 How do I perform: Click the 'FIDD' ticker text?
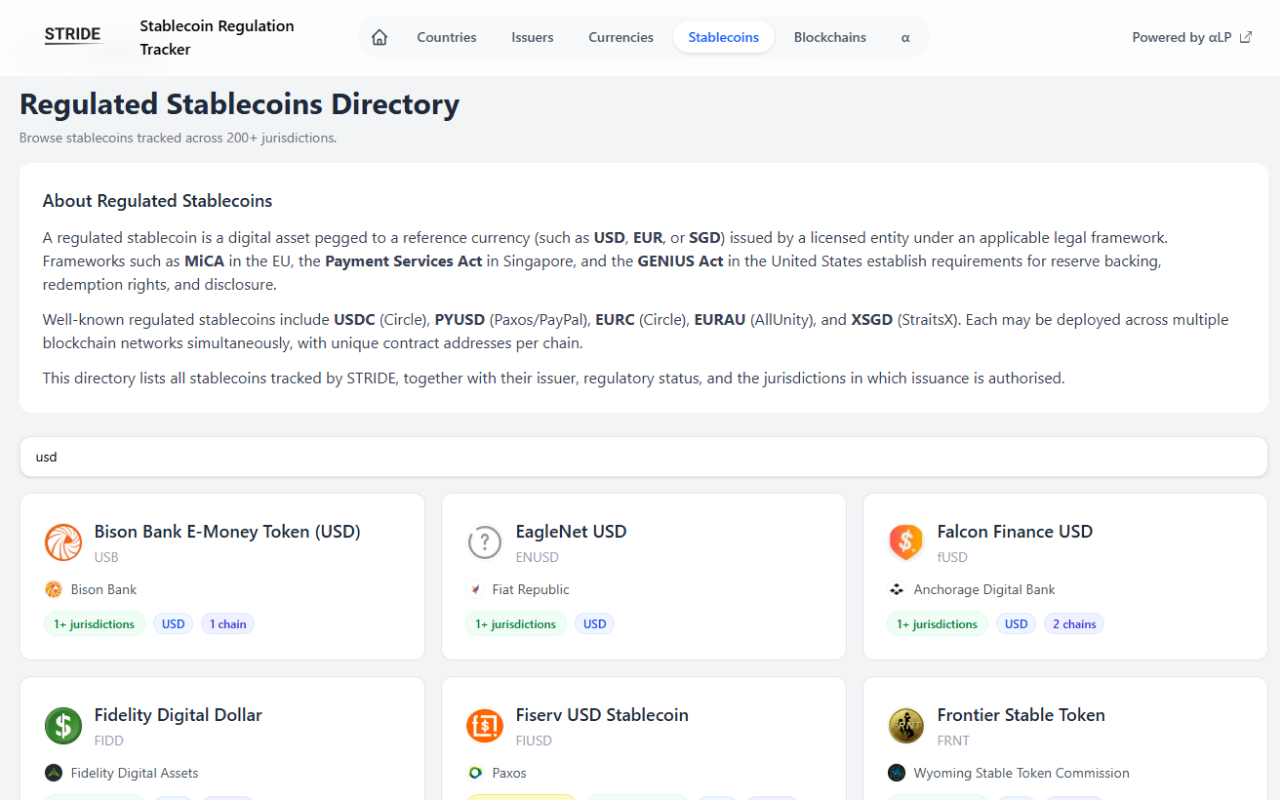point(109,741)
